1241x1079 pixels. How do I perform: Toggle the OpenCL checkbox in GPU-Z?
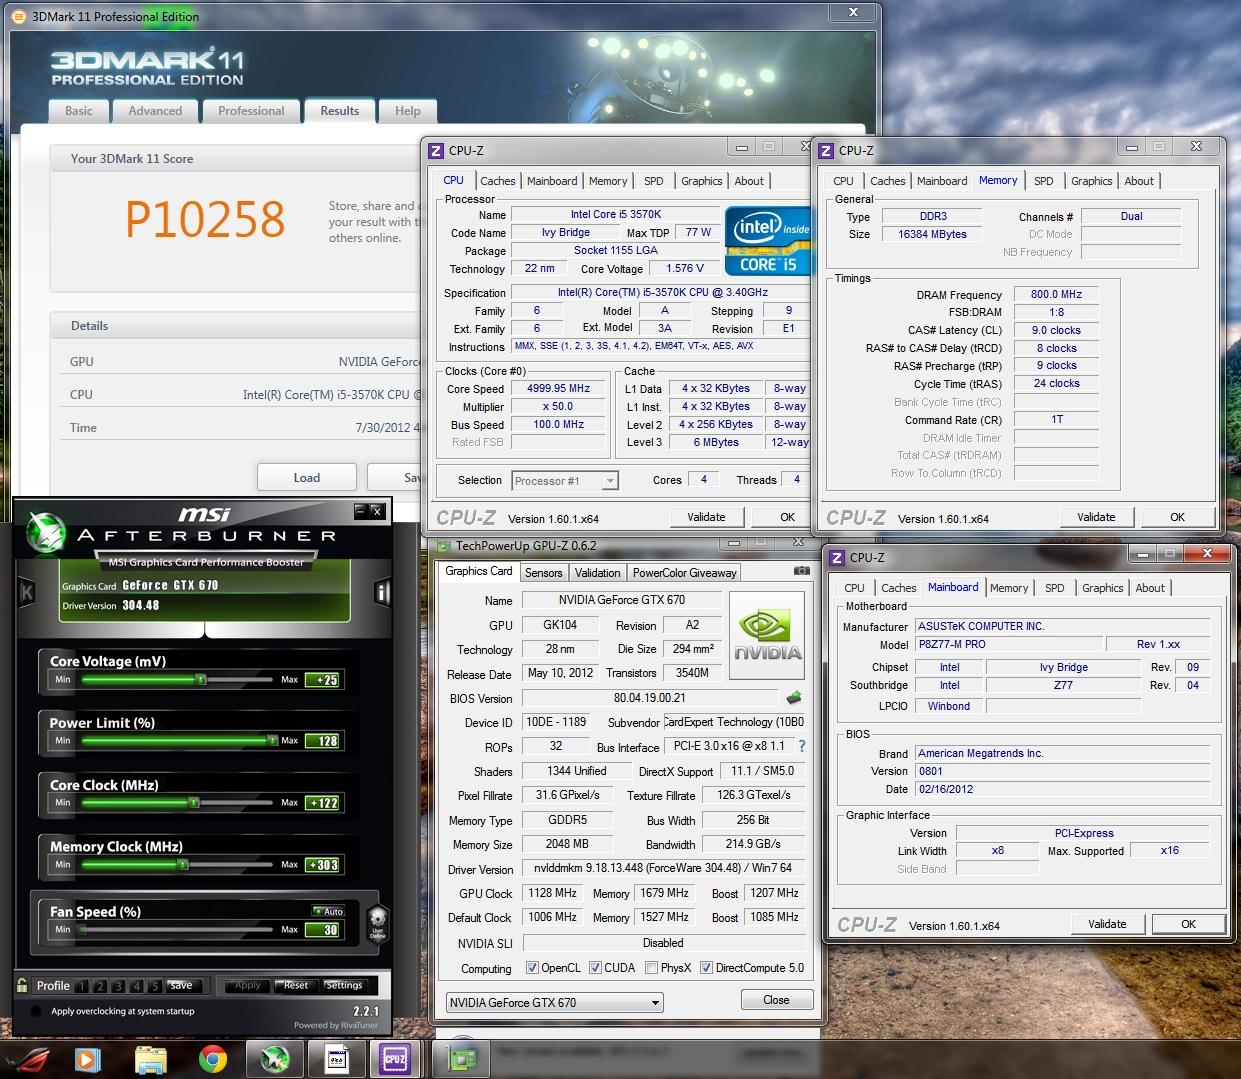point(531,968)
